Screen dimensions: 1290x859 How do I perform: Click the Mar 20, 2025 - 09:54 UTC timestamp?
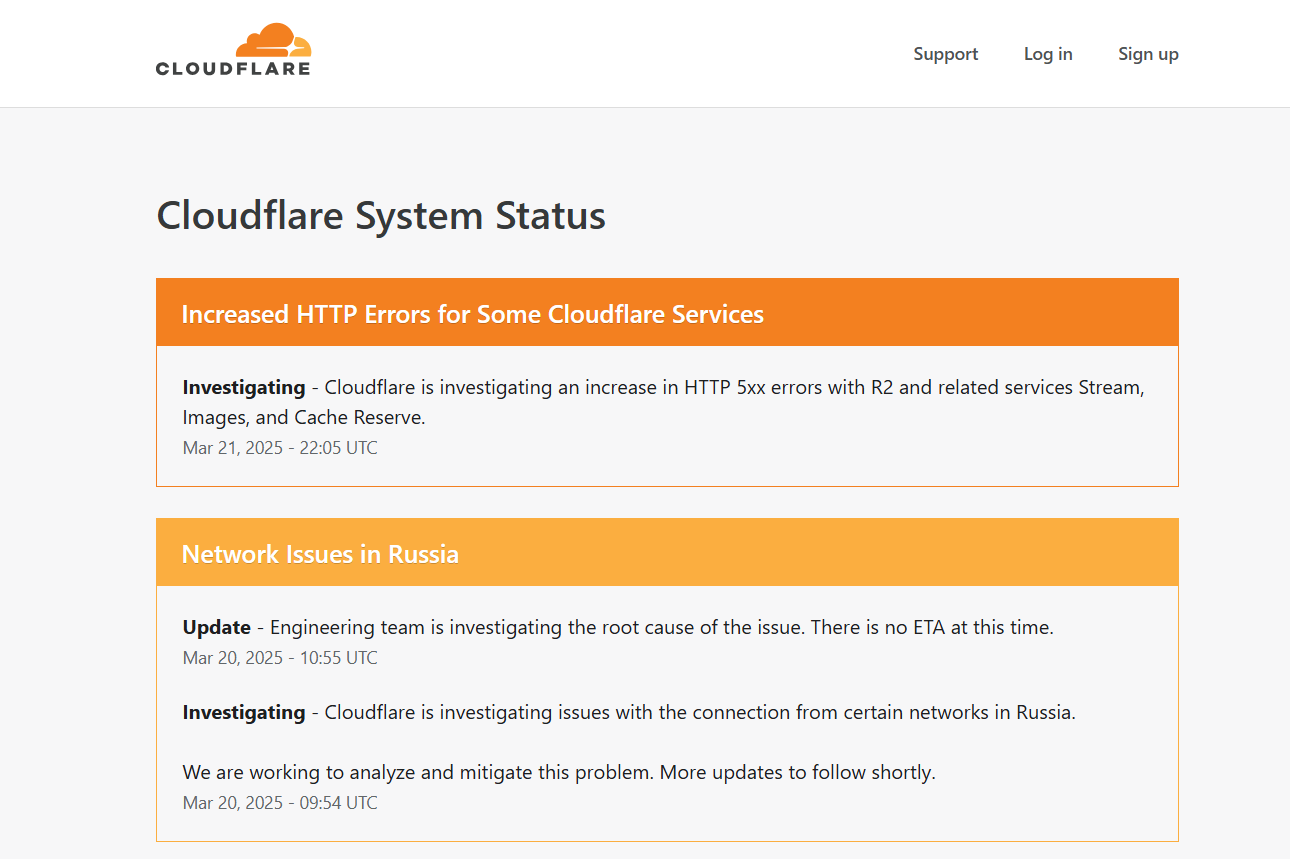[280, 803]
